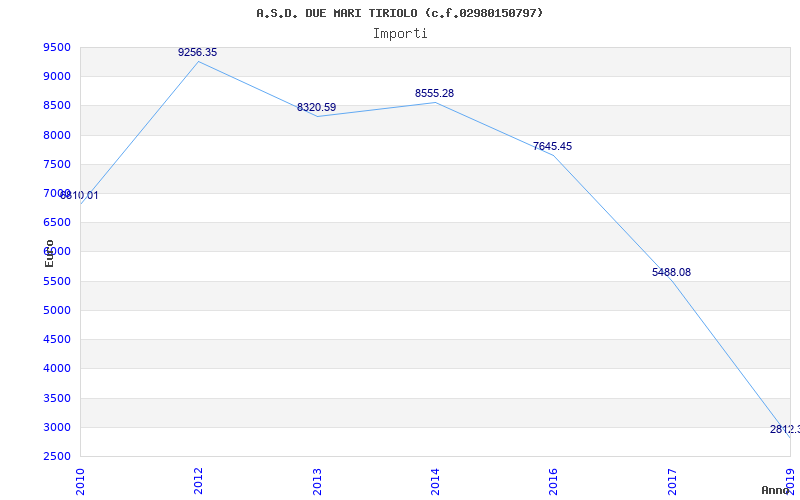The image size is (800, 500).
Task: Click y-axis value 3000
Action: (x=57, y=427)
